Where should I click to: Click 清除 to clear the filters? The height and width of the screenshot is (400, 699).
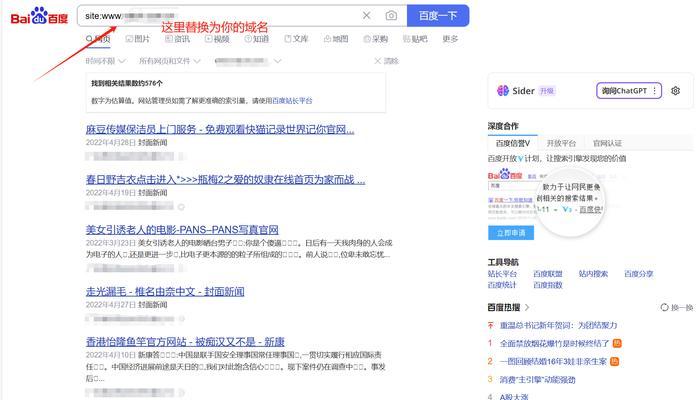pos(387,61)
